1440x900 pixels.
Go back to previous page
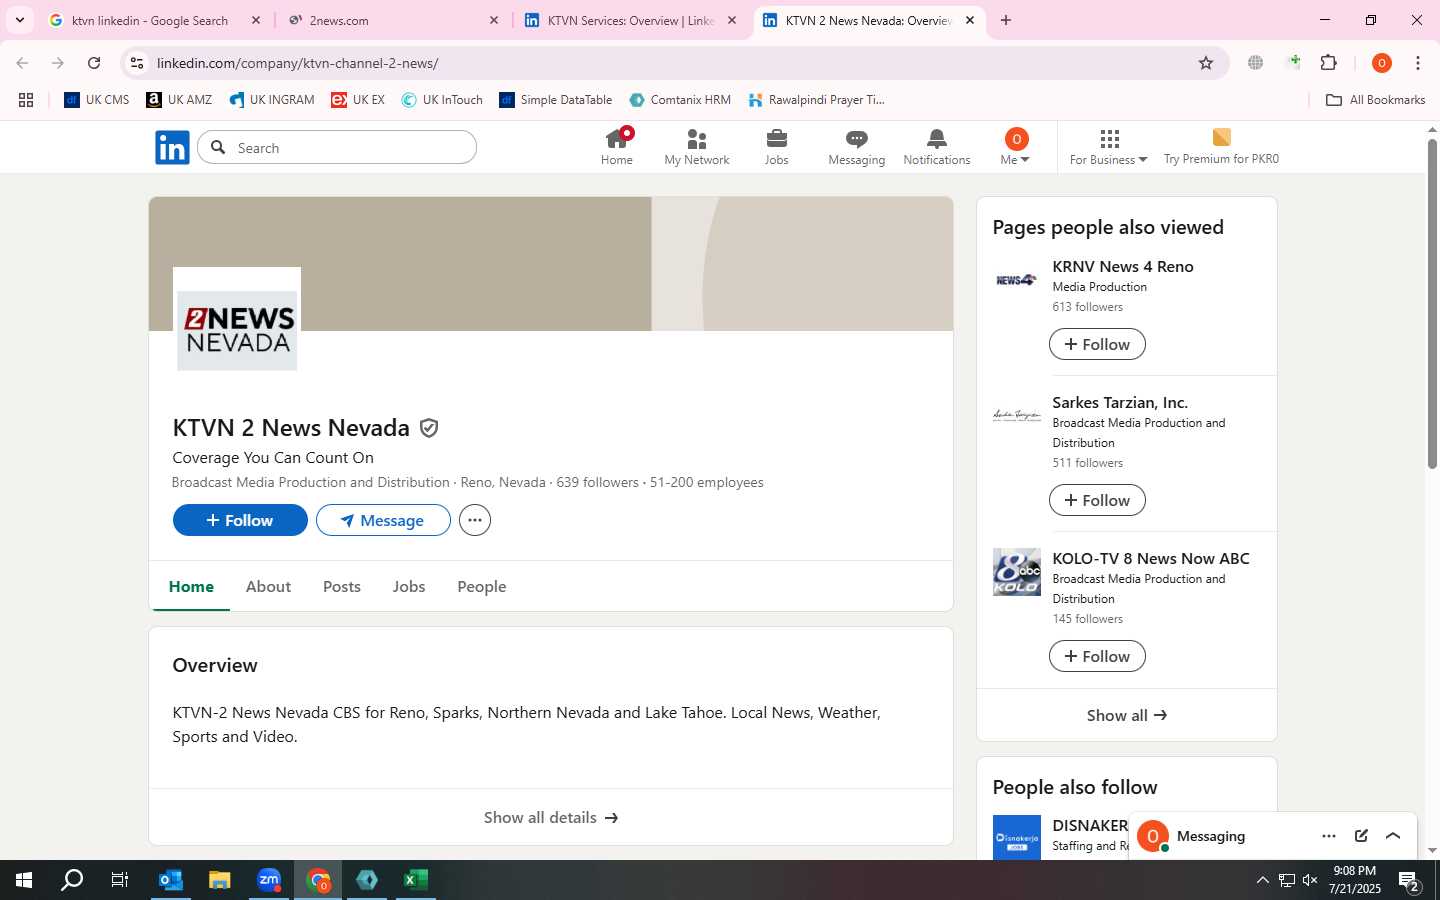tap(22, 63)
